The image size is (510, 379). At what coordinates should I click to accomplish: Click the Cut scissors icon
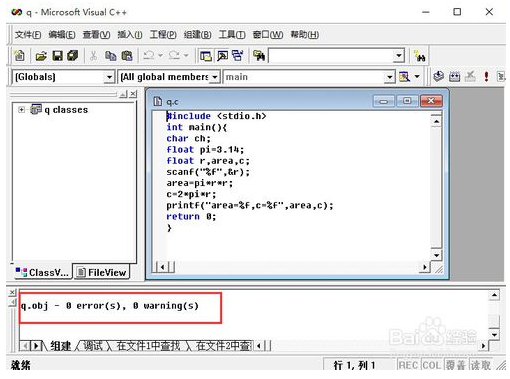point(94,56)
